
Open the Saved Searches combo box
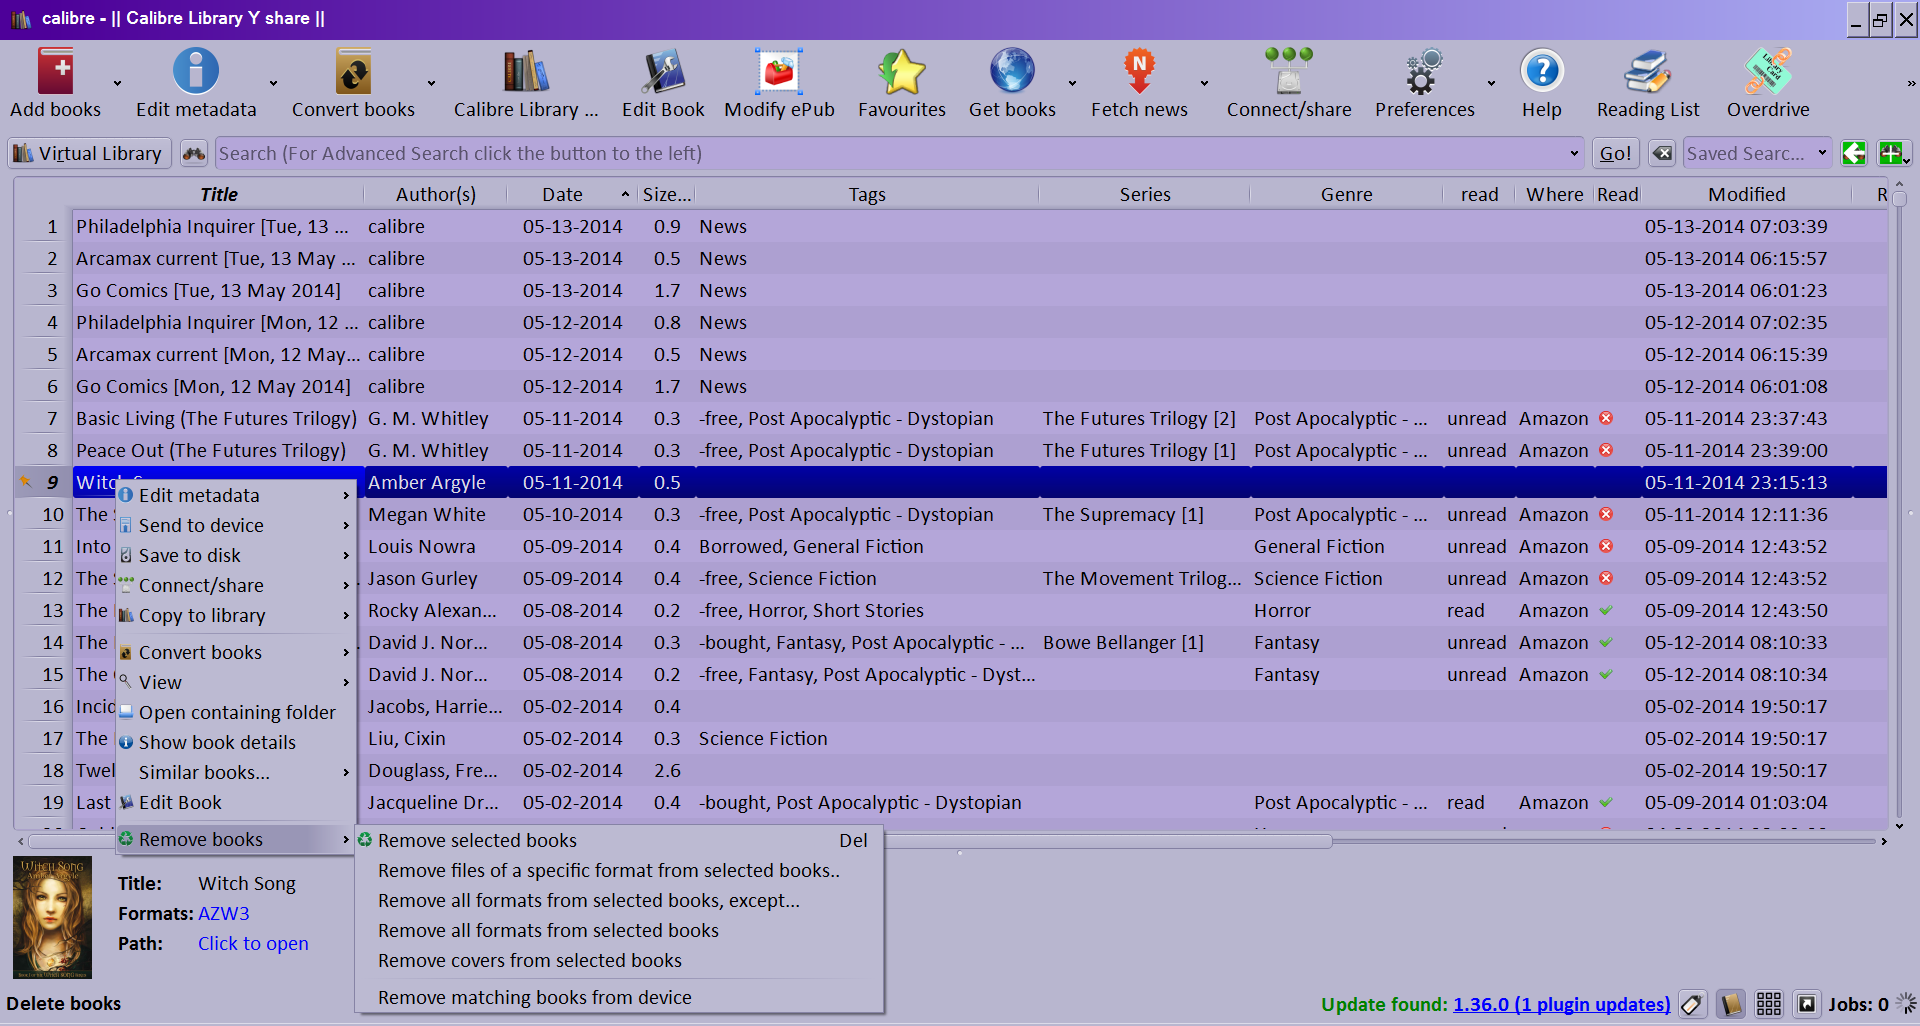1757,153
